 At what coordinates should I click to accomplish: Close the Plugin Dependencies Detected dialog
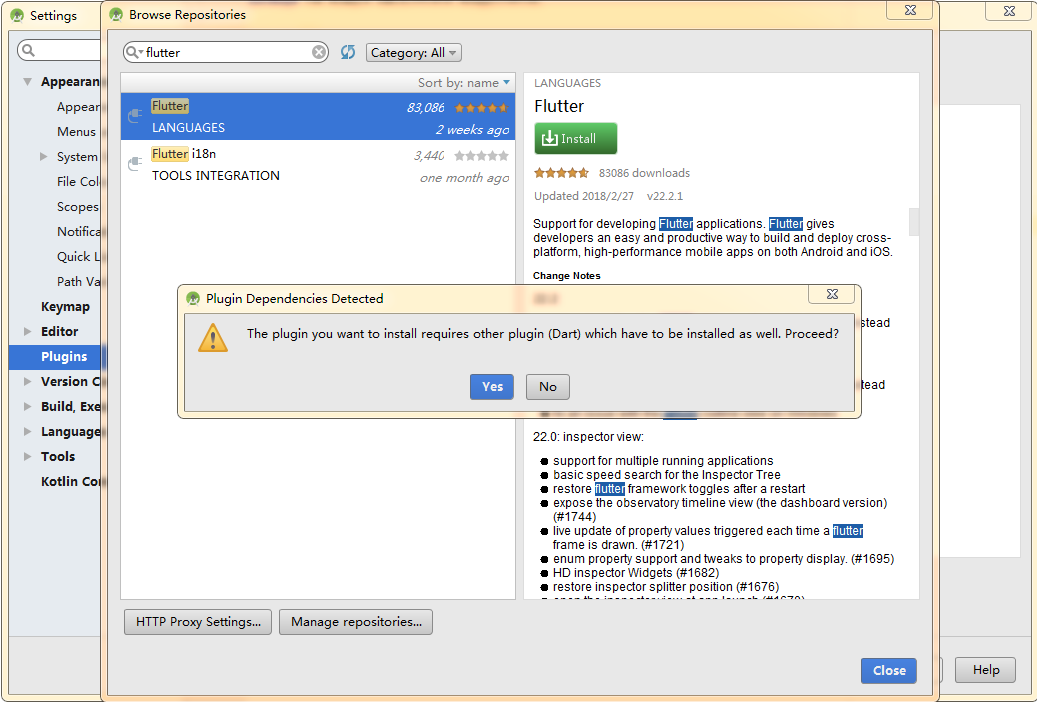coord(833,294)
